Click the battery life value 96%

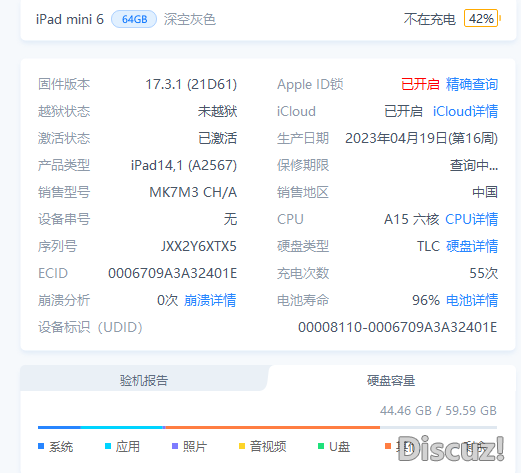426,300
